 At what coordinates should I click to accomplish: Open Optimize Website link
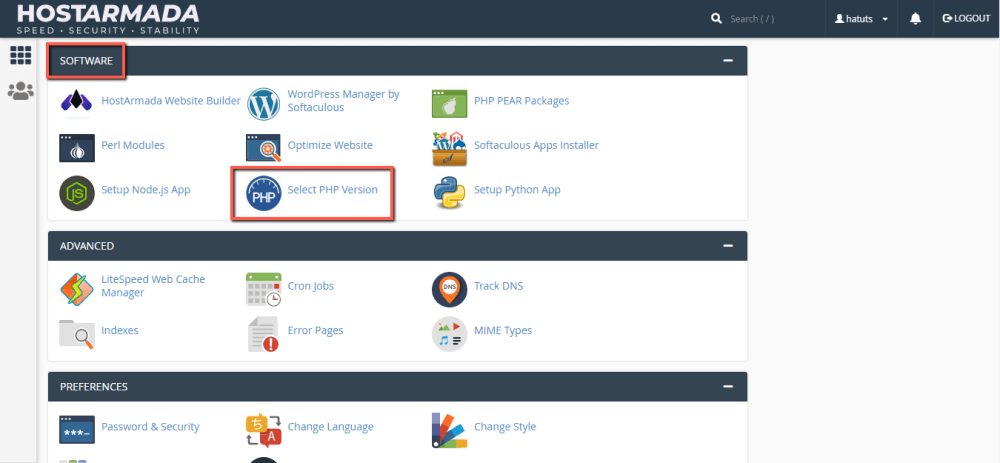(x=330, y=145)
